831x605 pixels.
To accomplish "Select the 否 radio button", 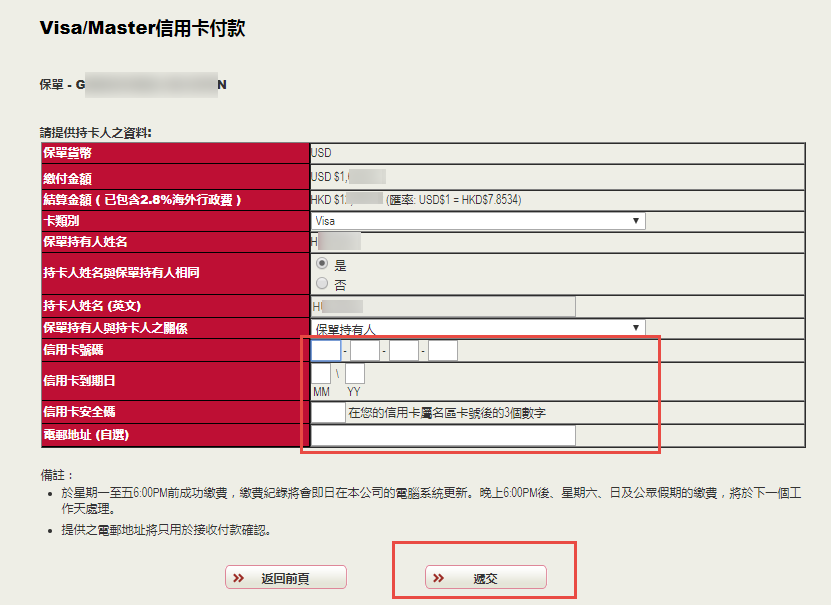I will coord(322,282).
